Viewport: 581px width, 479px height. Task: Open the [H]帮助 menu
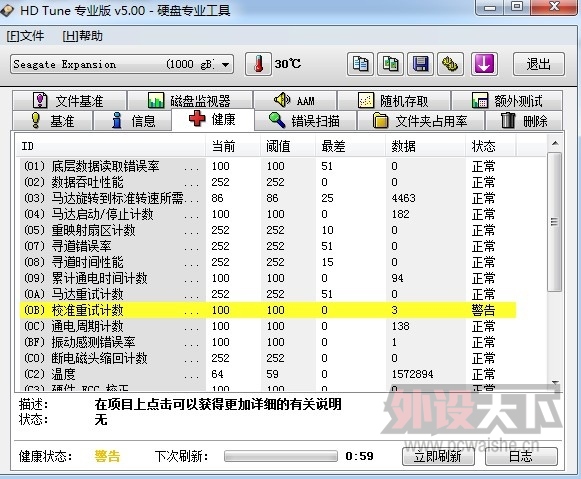coord(82,36)
